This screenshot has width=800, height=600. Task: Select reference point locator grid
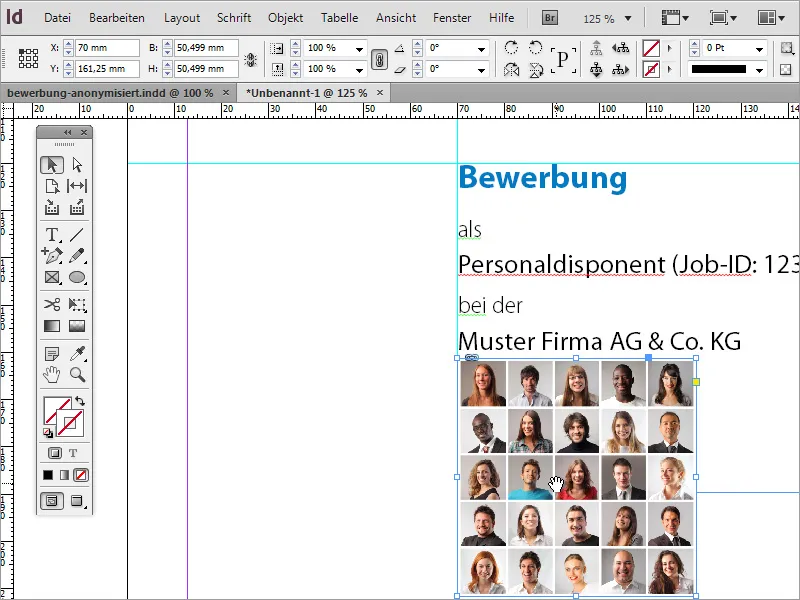point(29,59)
